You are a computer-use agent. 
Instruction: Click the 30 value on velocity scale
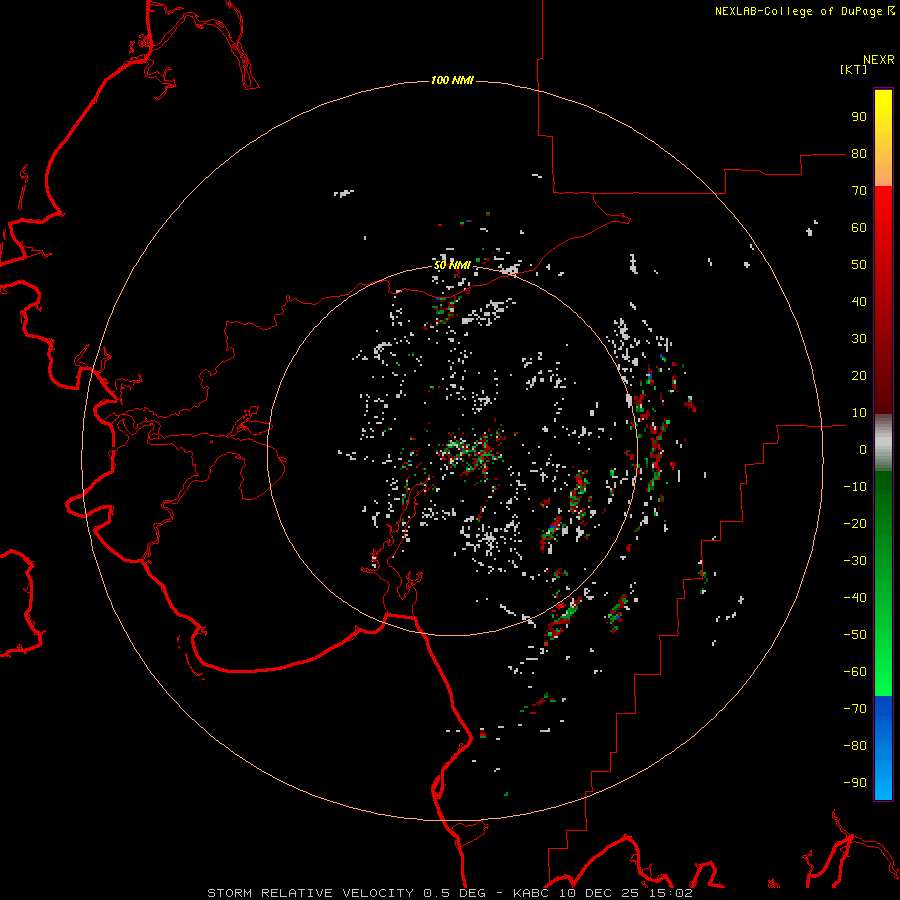click(x=859, y=339)
